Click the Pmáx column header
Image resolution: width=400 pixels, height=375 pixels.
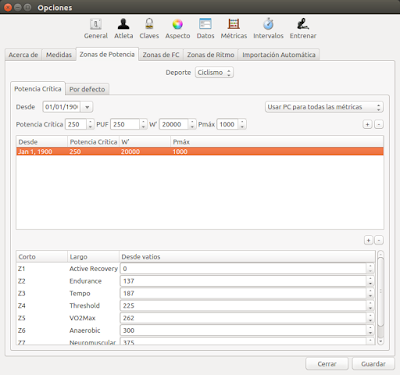tap(277, 142)
